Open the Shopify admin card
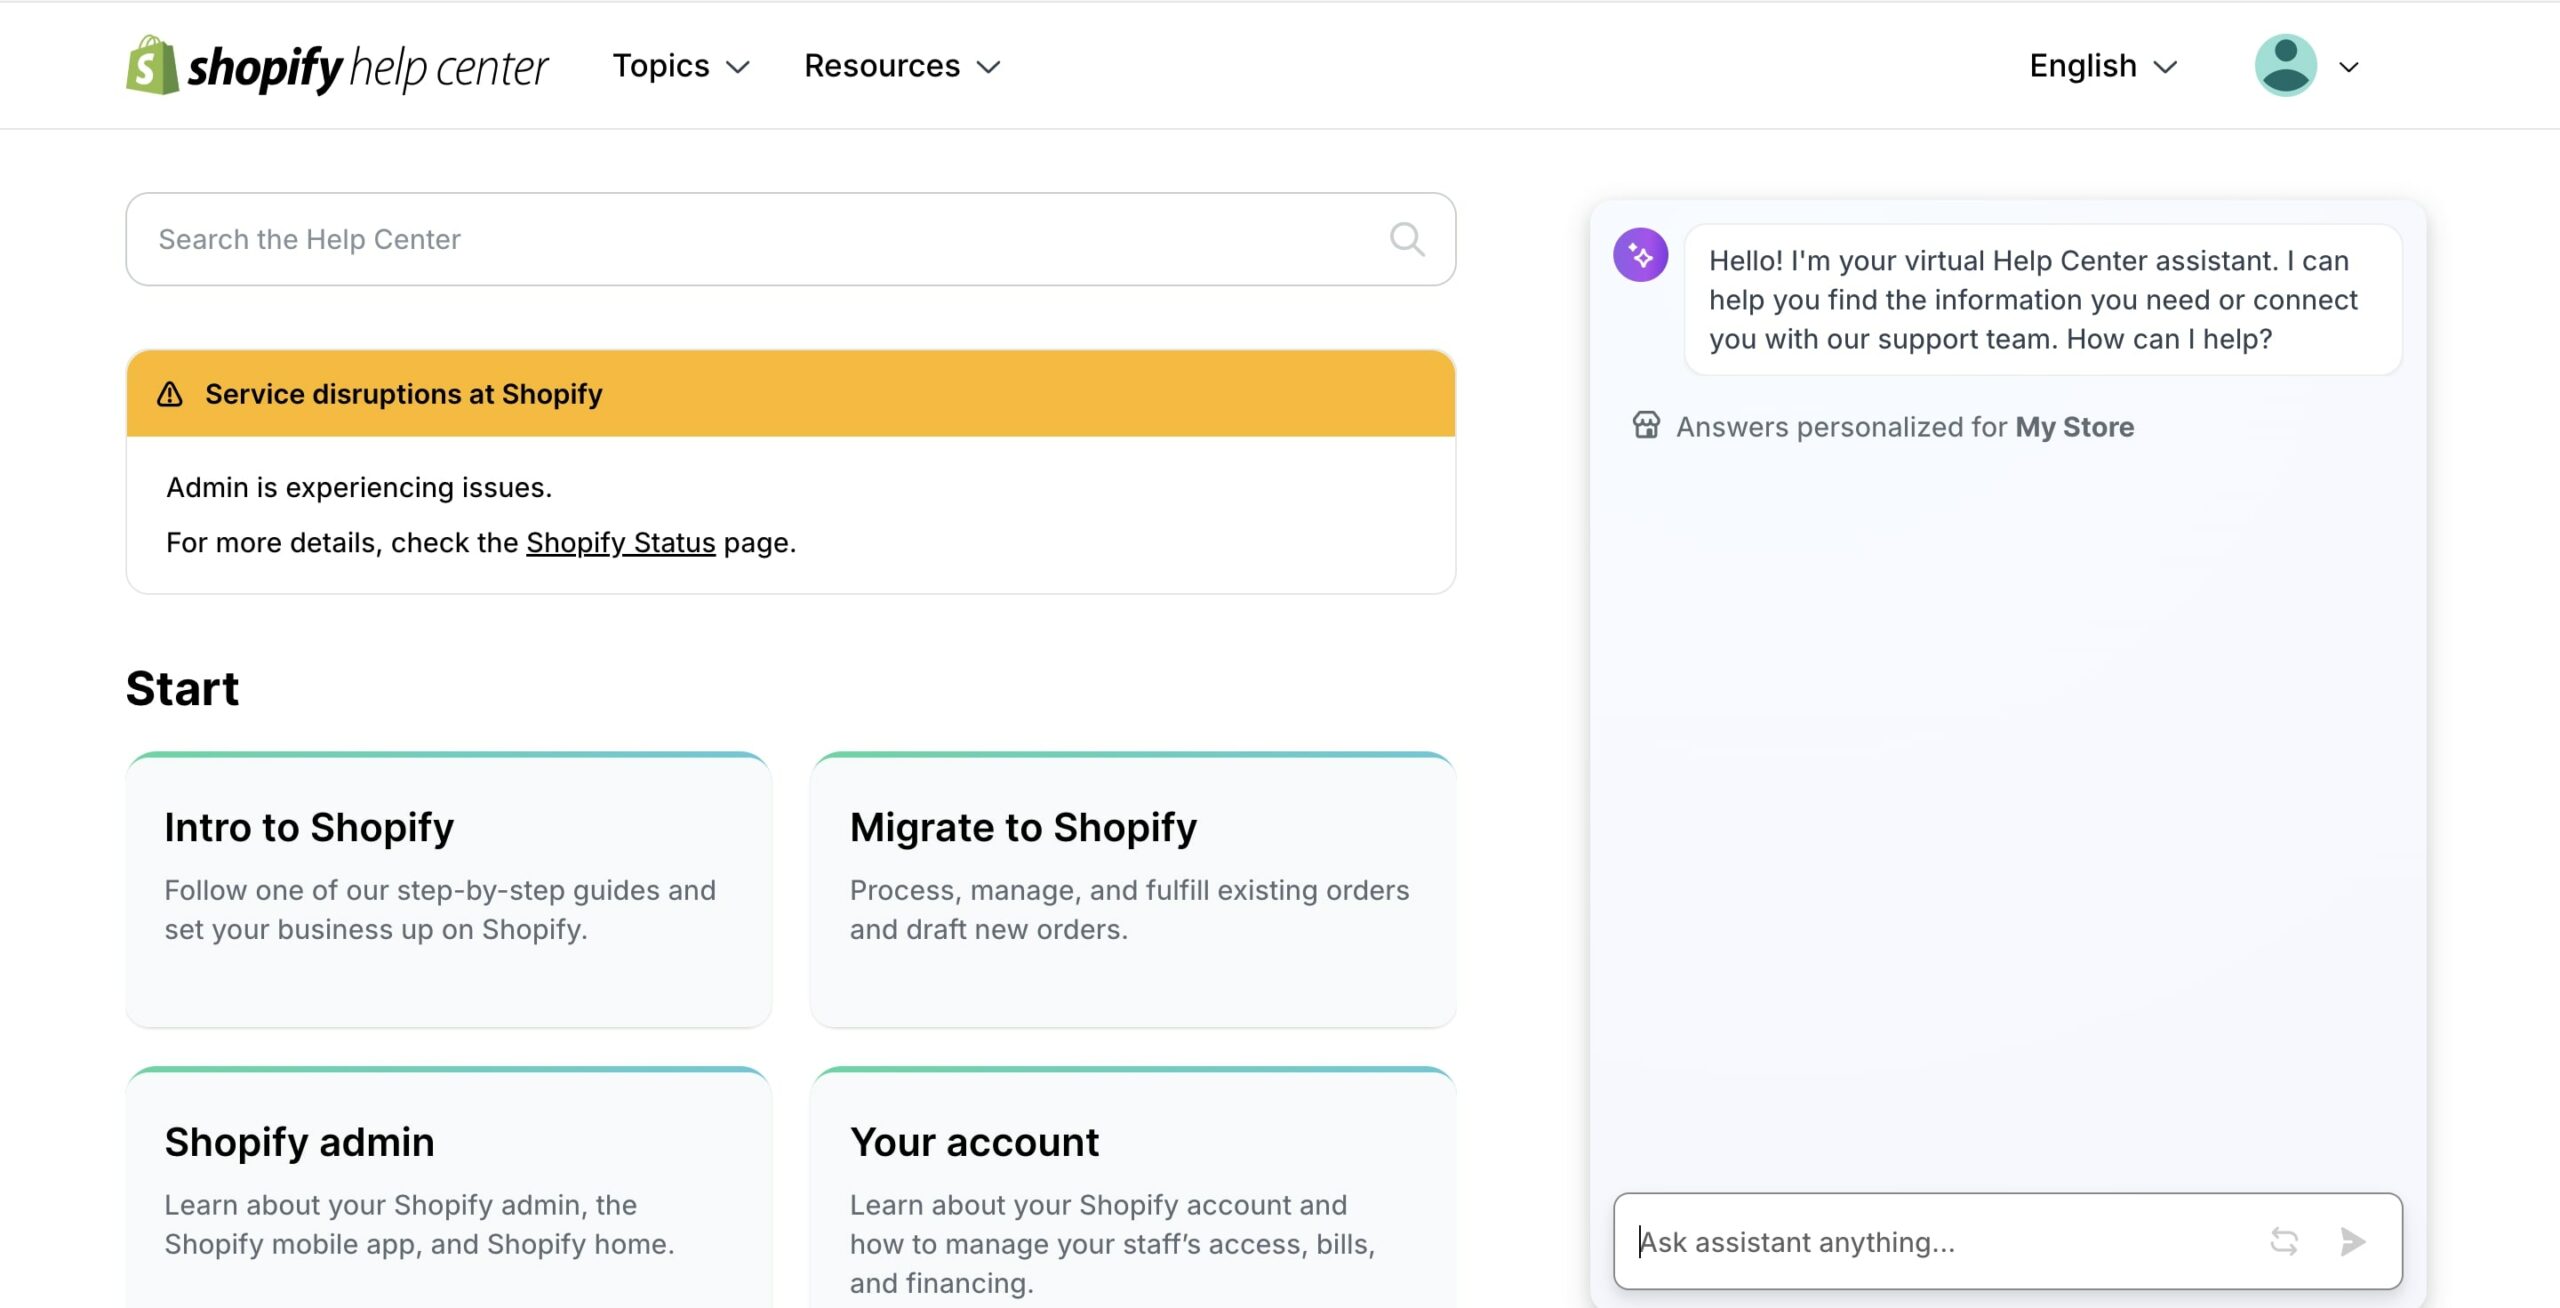 coord(448,1187)
